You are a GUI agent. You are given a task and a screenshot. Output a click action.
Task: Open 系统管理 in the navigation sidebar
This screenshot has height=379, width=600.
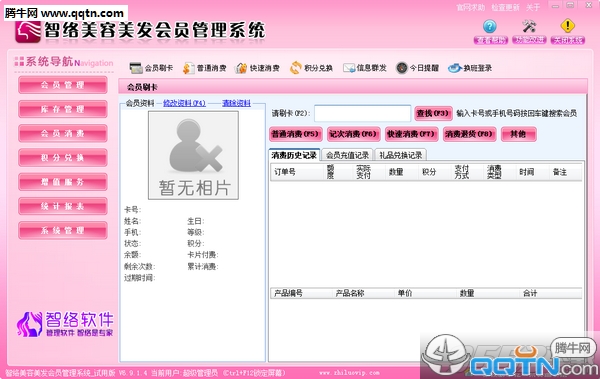pos(63,230)
